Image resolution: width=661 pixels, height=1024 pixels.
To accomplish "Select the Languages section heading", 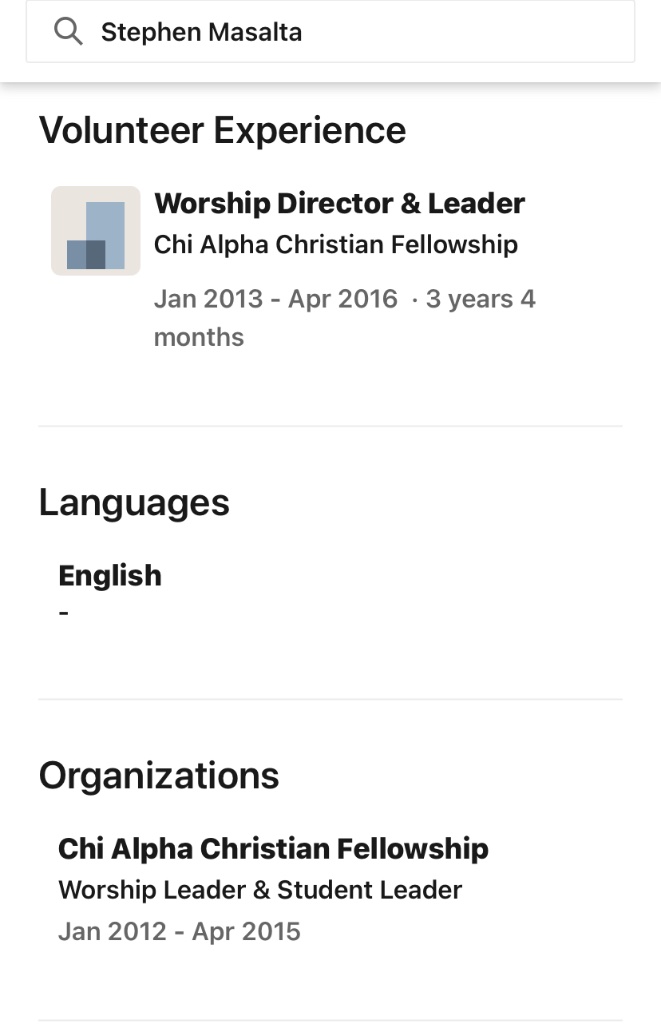I will 134,502.
